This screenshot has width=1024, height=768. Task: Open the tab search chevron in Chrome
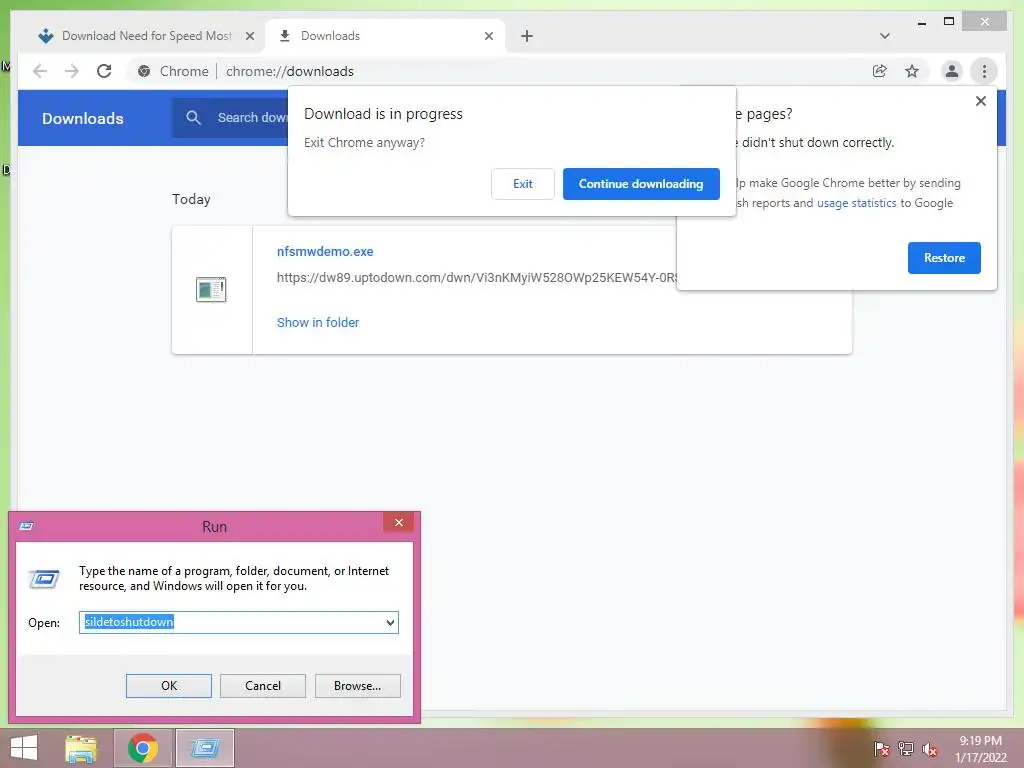pyautogui.click(x=885, y=36)
